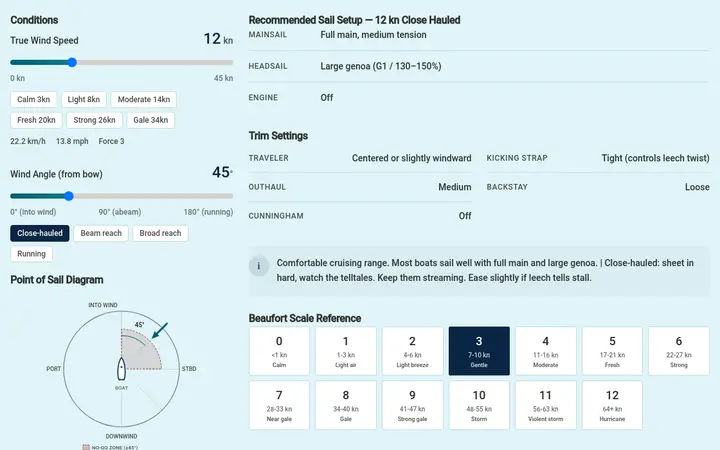Screen dimensions: 720x450
Task: Click the 'PORT' diagram label
Action: [x=54, y=369]
